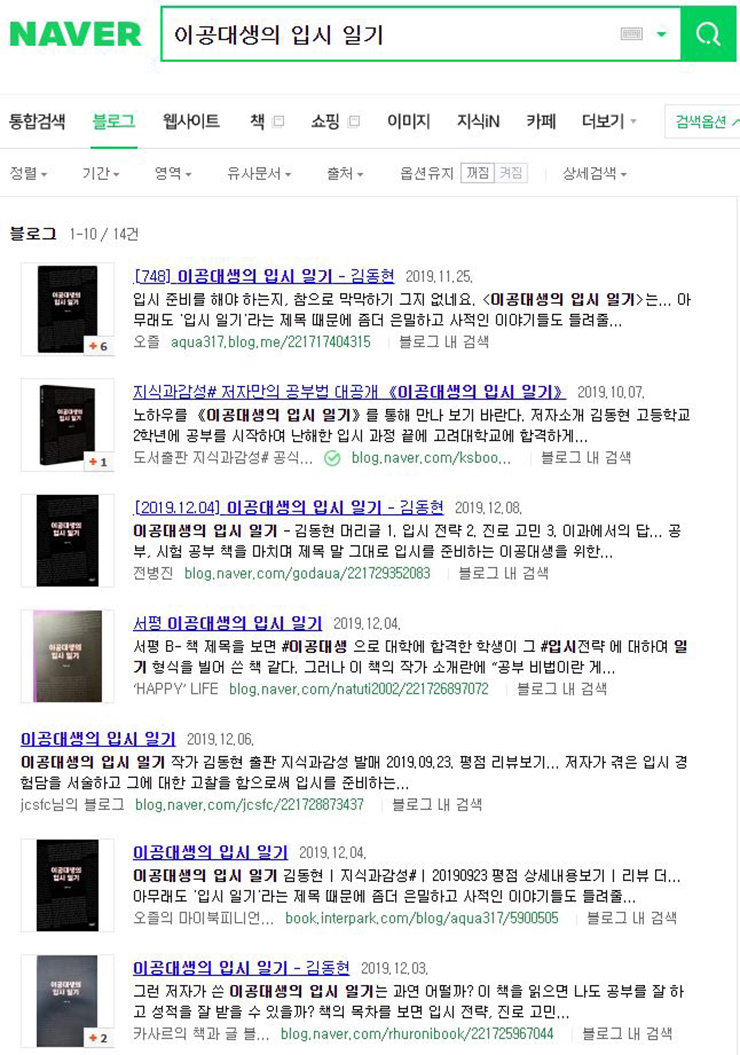Open the 서평 이공대생의 입시 일기 link
The image size is (740, 1055).
point(227,623)
